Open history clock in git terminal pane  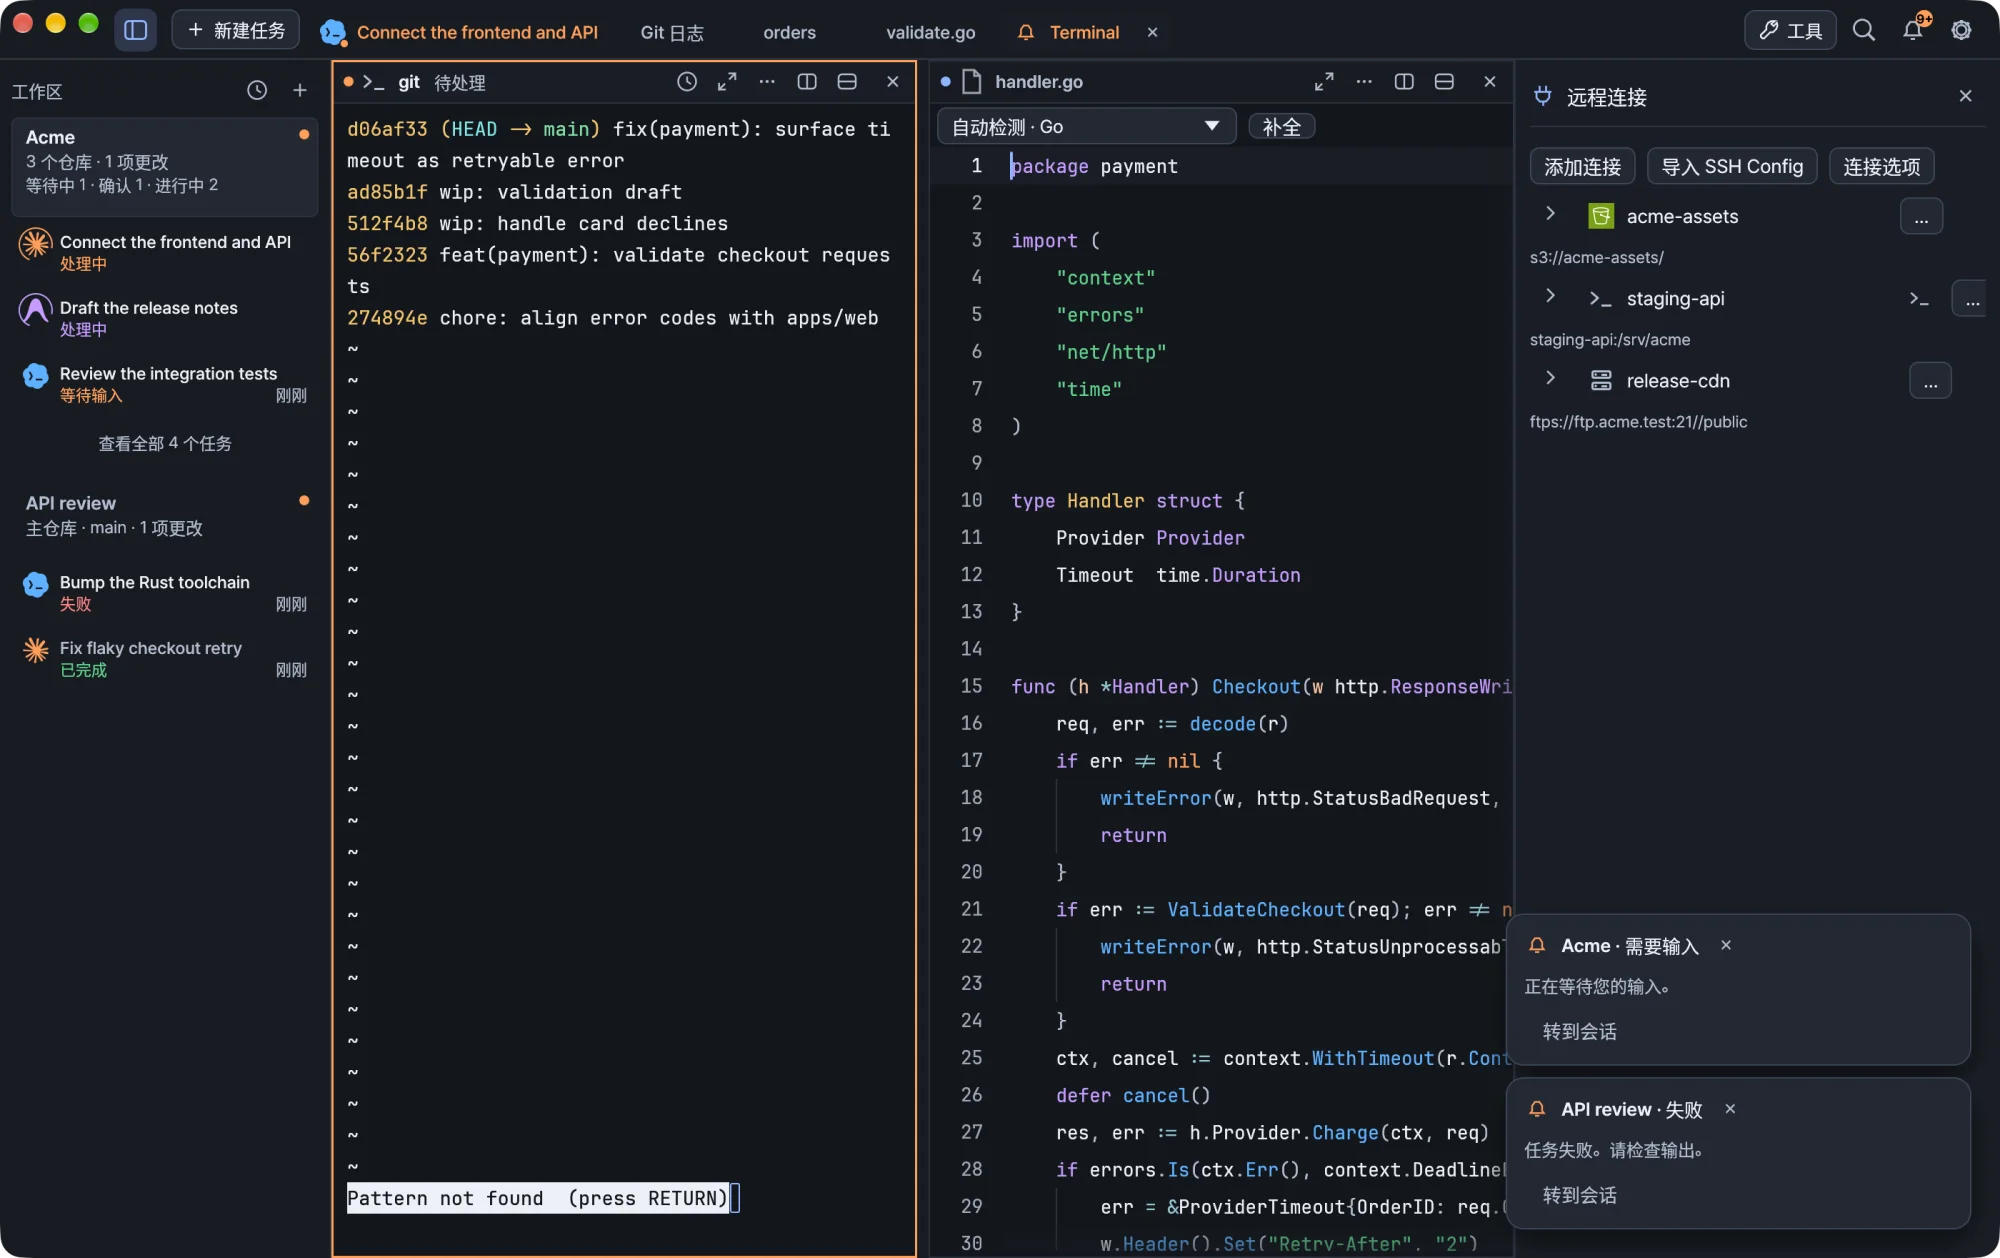pyautogui.click(x=687, y=82)
